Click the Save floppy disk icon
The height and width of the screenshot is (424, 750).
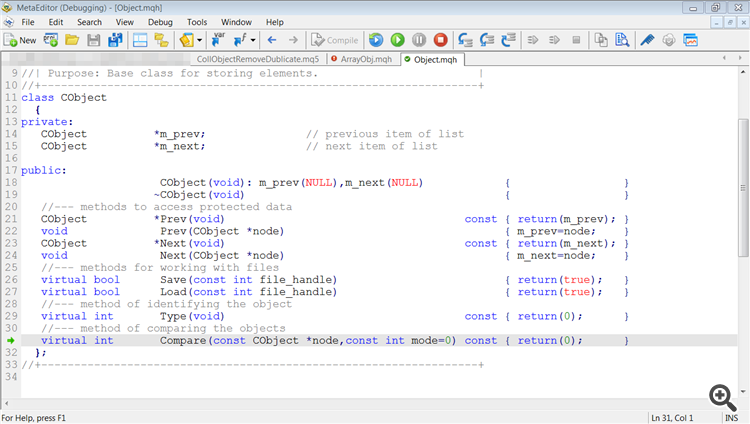[x=94, y=40]
